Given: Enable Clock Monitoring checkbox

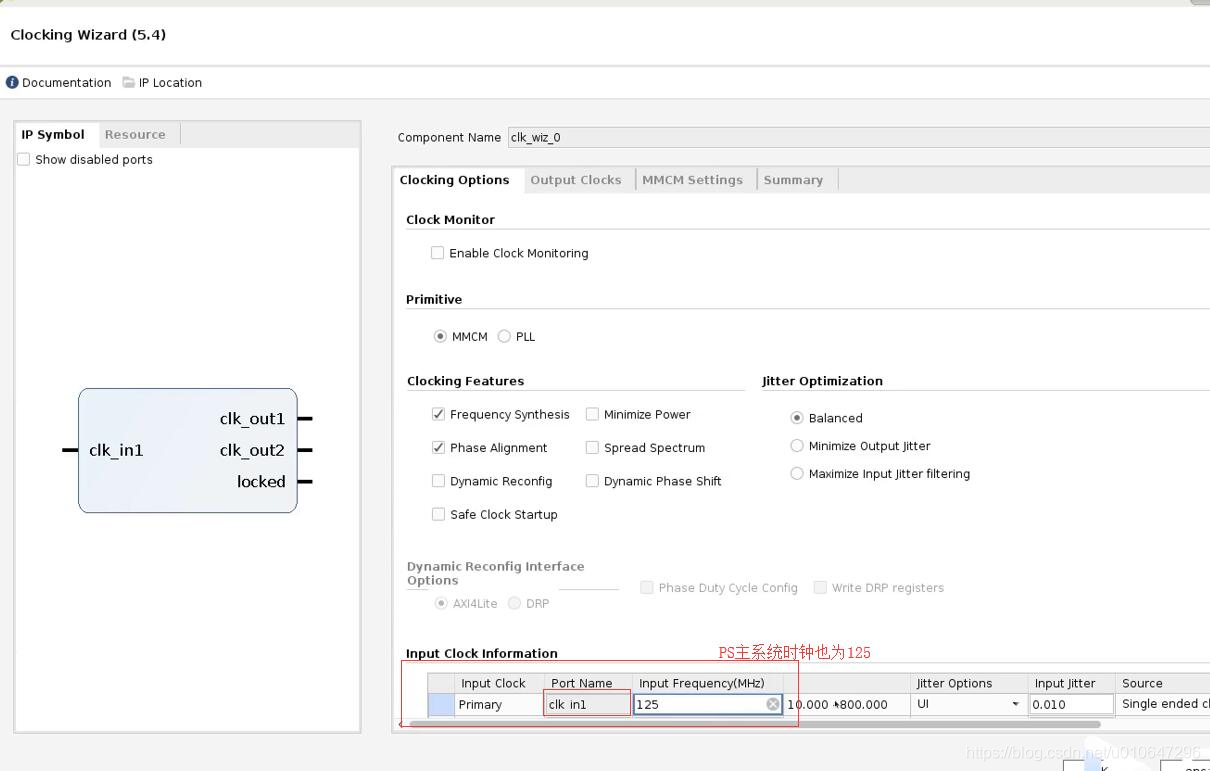Looking at the screenshot, I should click(437, 253).
